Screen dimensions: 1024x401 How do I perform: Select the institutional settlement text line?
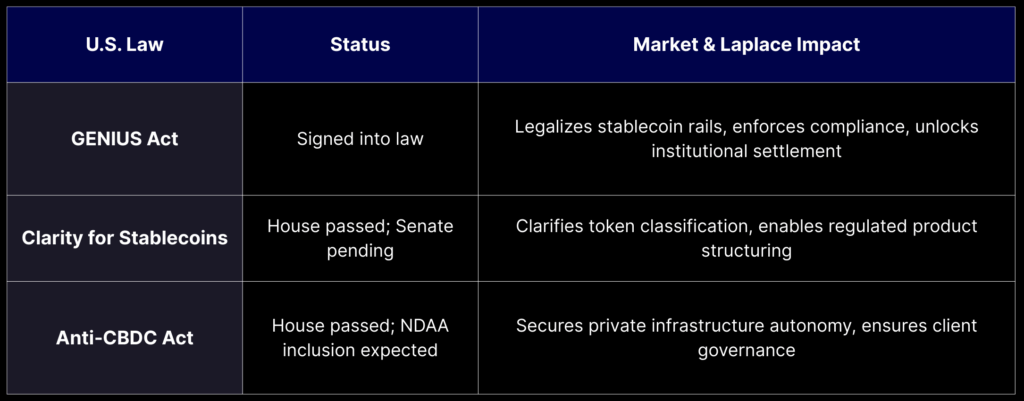point(746,152)
